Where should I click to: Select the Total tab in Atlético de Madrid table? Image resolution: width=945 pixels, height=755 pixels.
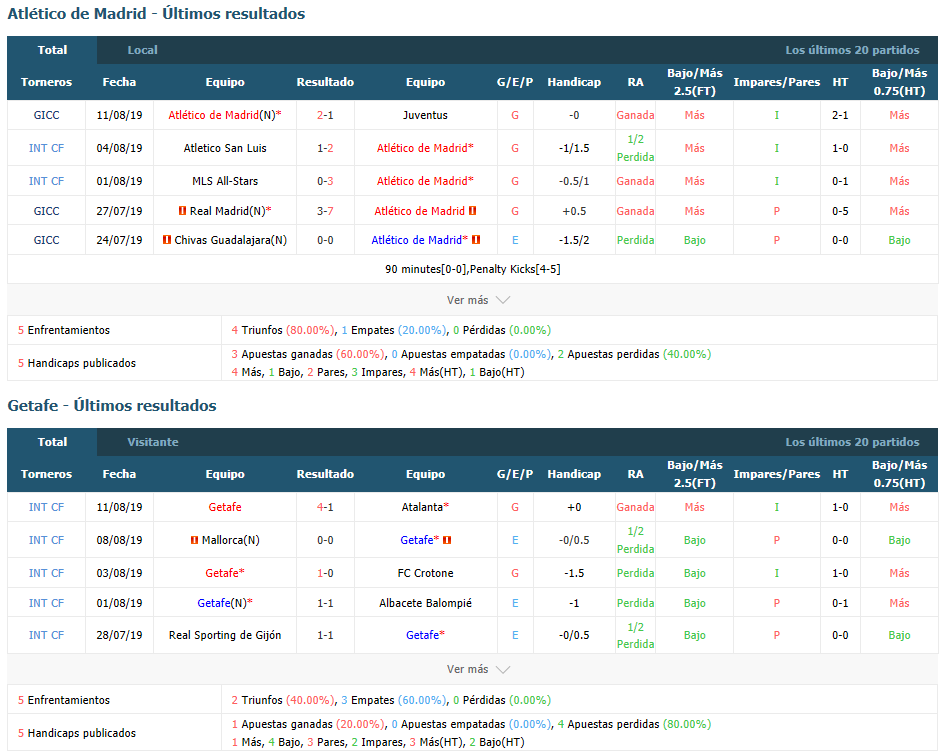(52, 50)
